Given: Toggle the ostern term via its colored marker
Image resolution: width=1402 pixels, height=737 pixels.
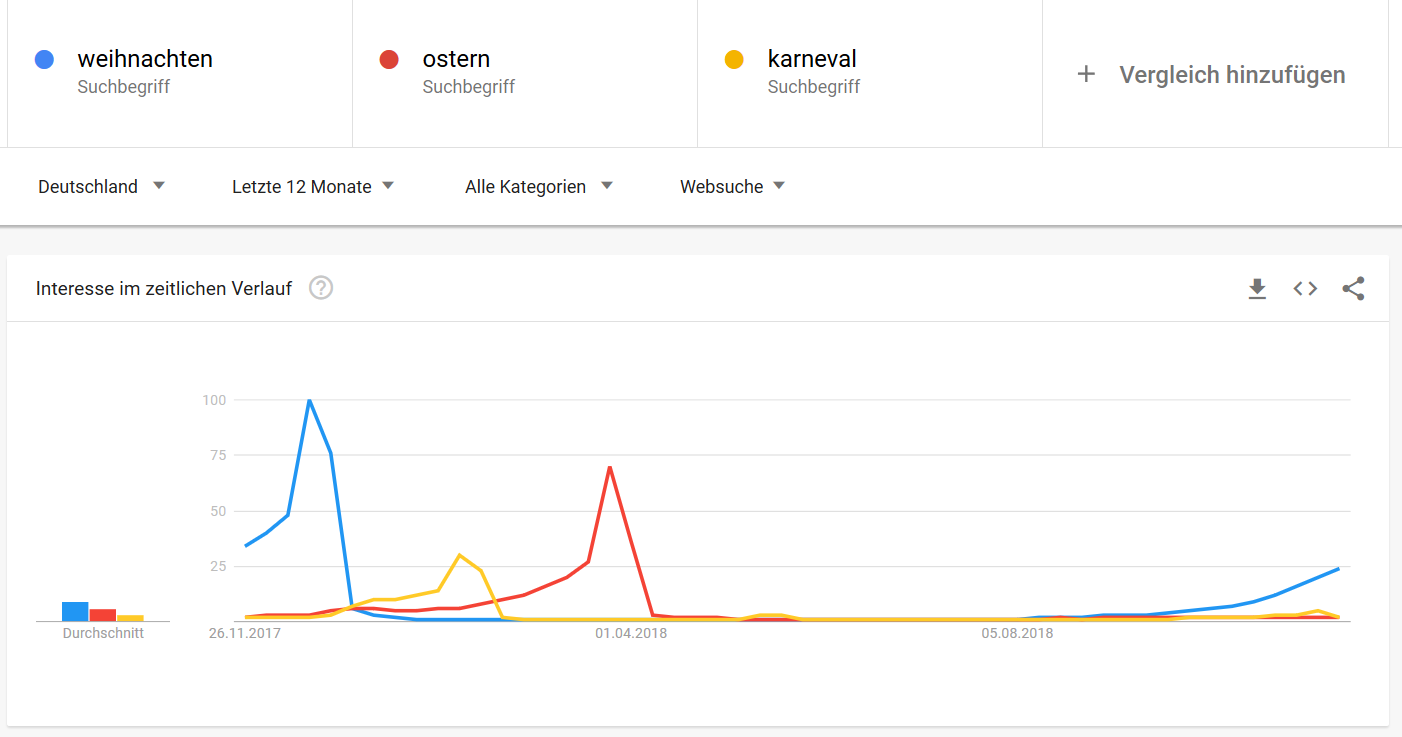Looking at the screenshot, I should pos(389,59).
